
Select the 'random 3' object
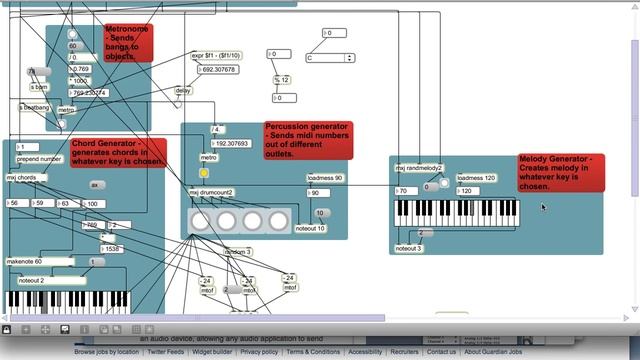pos(238,252)
